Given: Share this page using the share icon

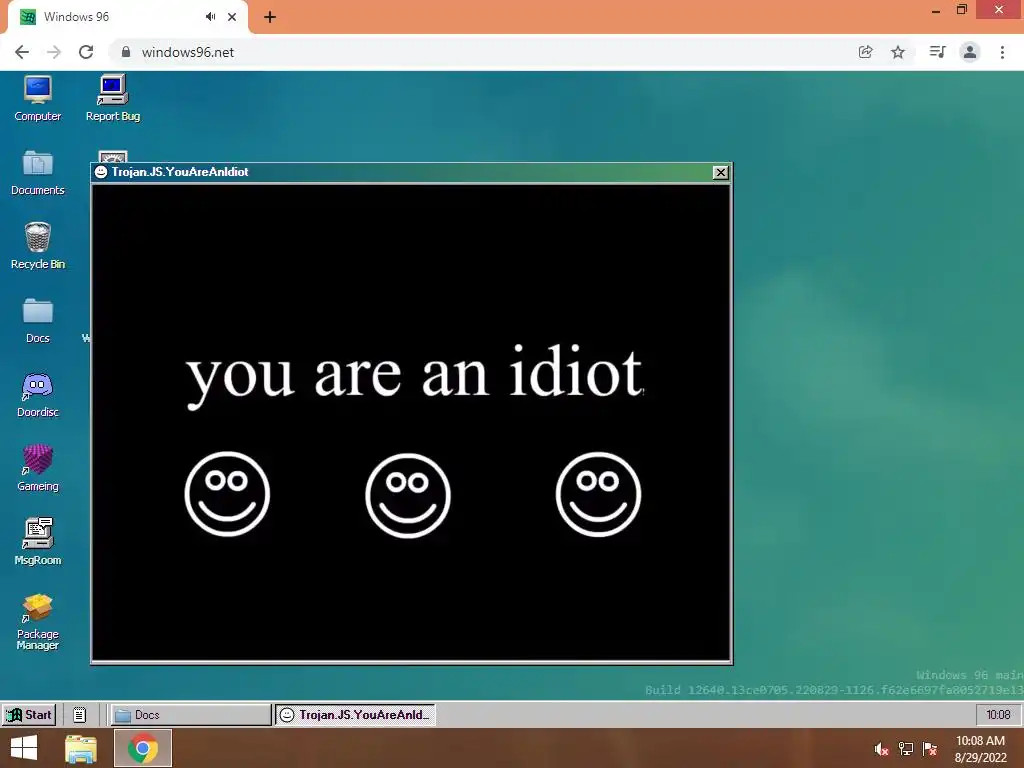Looking at the screenshot, I should tap(866, 52).
